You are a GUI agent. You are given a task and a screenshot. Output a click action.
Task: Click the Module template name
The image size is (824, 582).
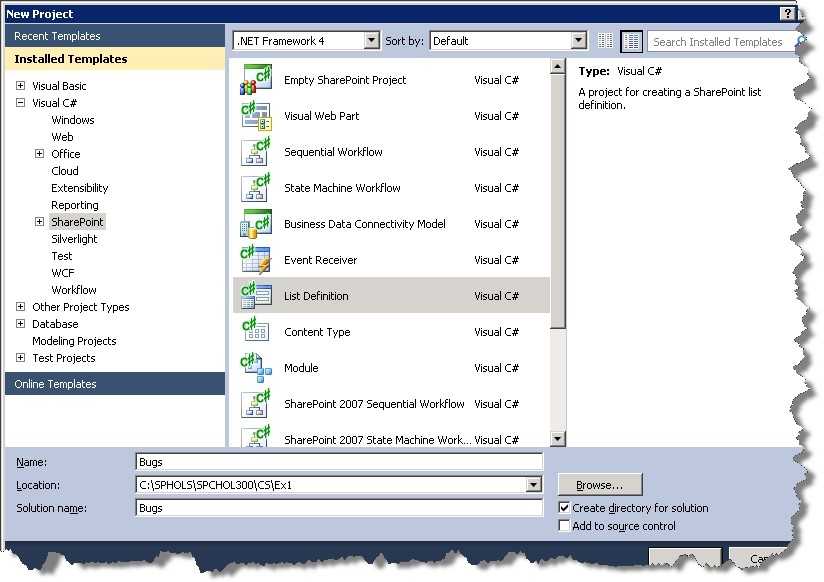[x=301, y=368]
